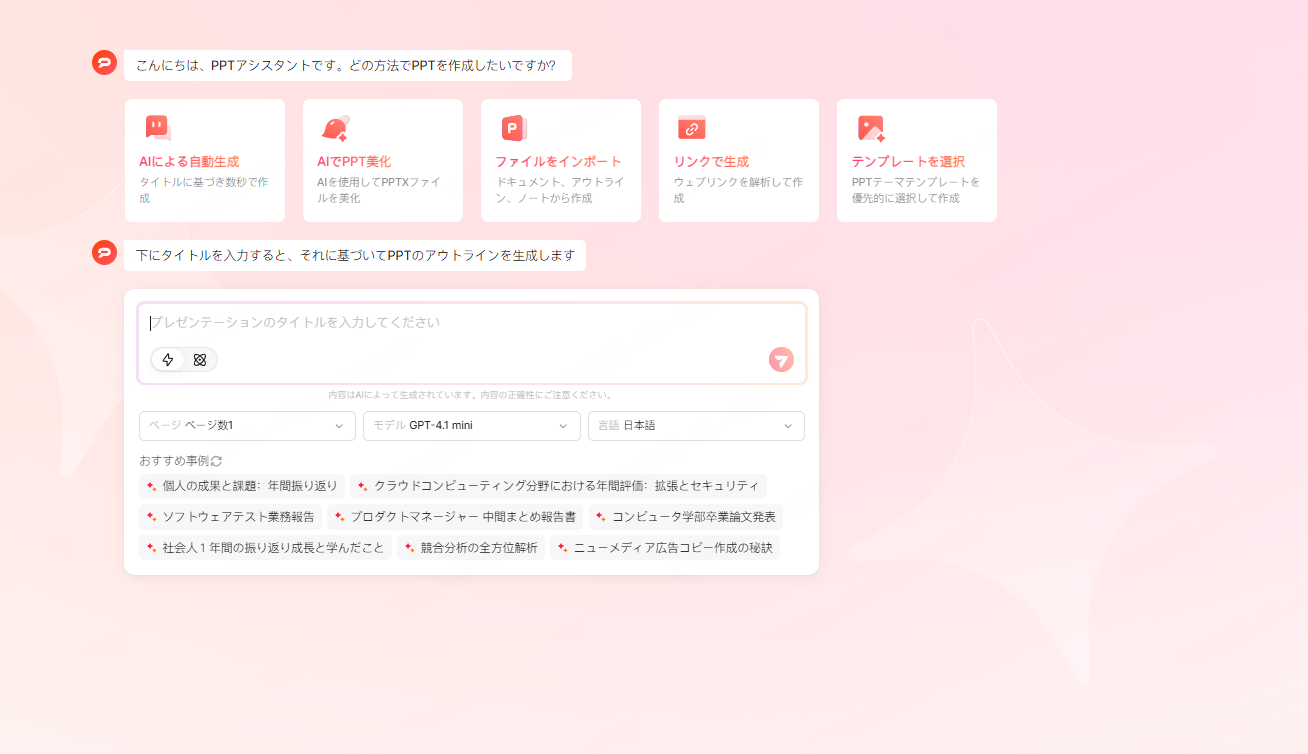Click the ファイルをインポート file icon

click(513, 128)
